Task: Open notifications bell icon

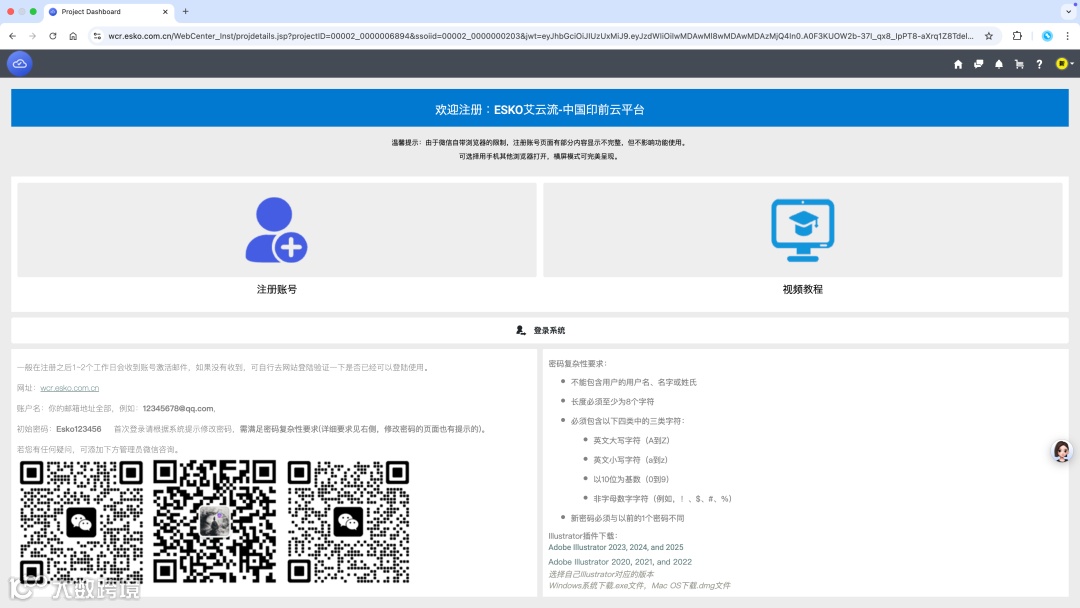Action: pos(999,64)
